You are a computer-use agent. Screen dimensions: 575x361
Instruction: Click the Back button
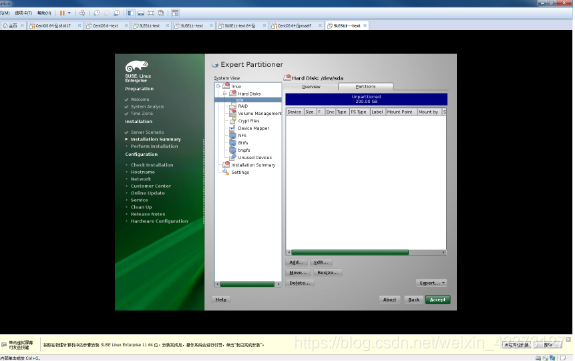pos(414,300)
